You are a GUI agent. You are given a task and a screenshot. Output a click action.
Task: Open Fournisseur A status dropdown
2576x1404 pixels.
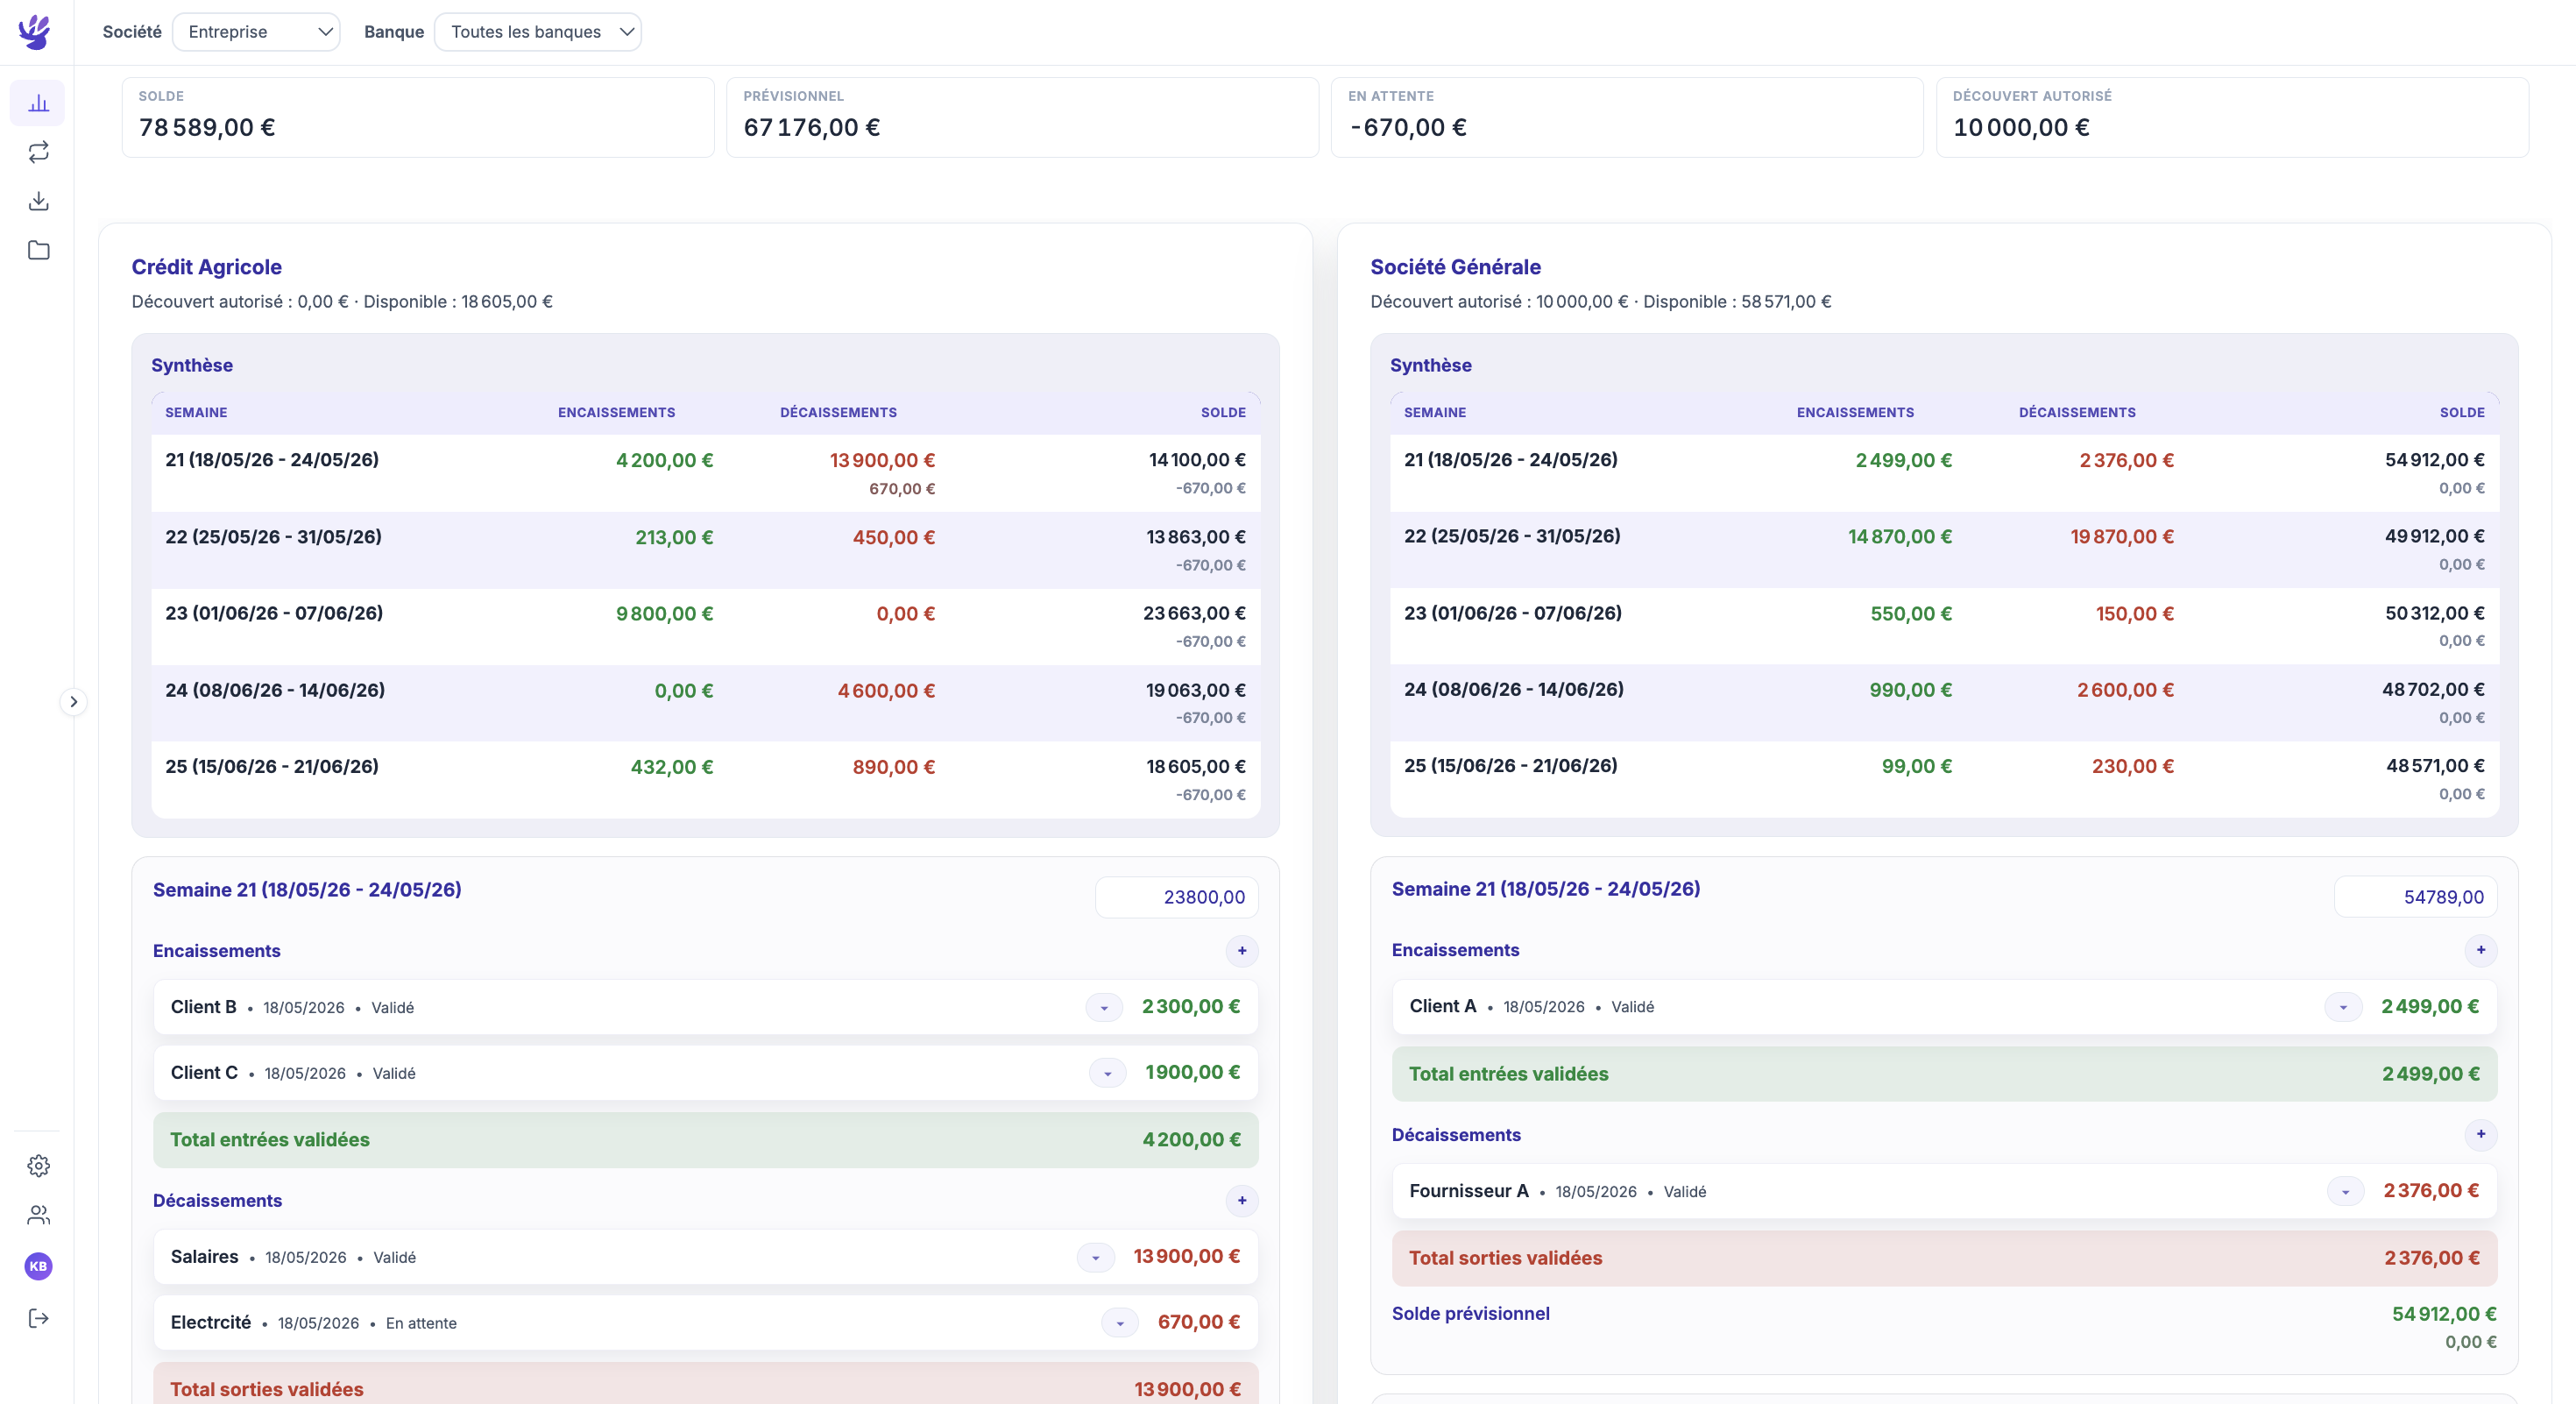[x=2345, y=1191]
